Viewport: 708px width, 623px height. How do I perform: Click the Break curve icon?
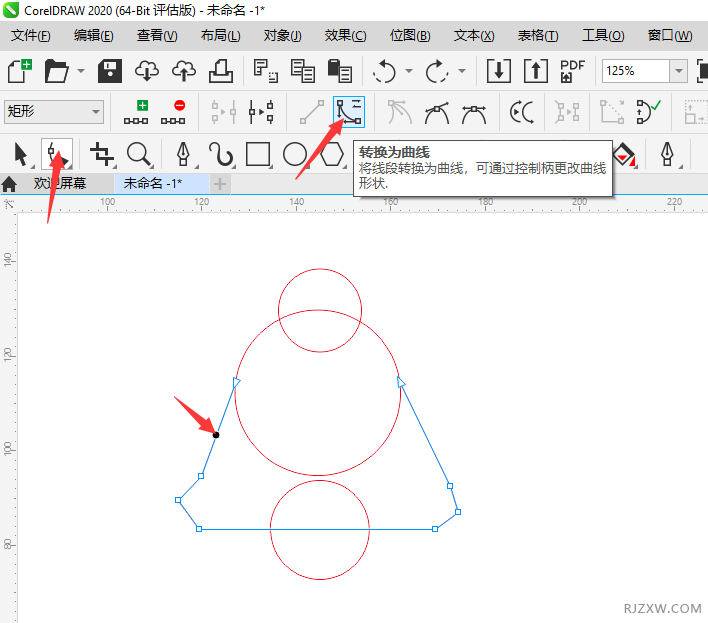click(x=261, y=112)
